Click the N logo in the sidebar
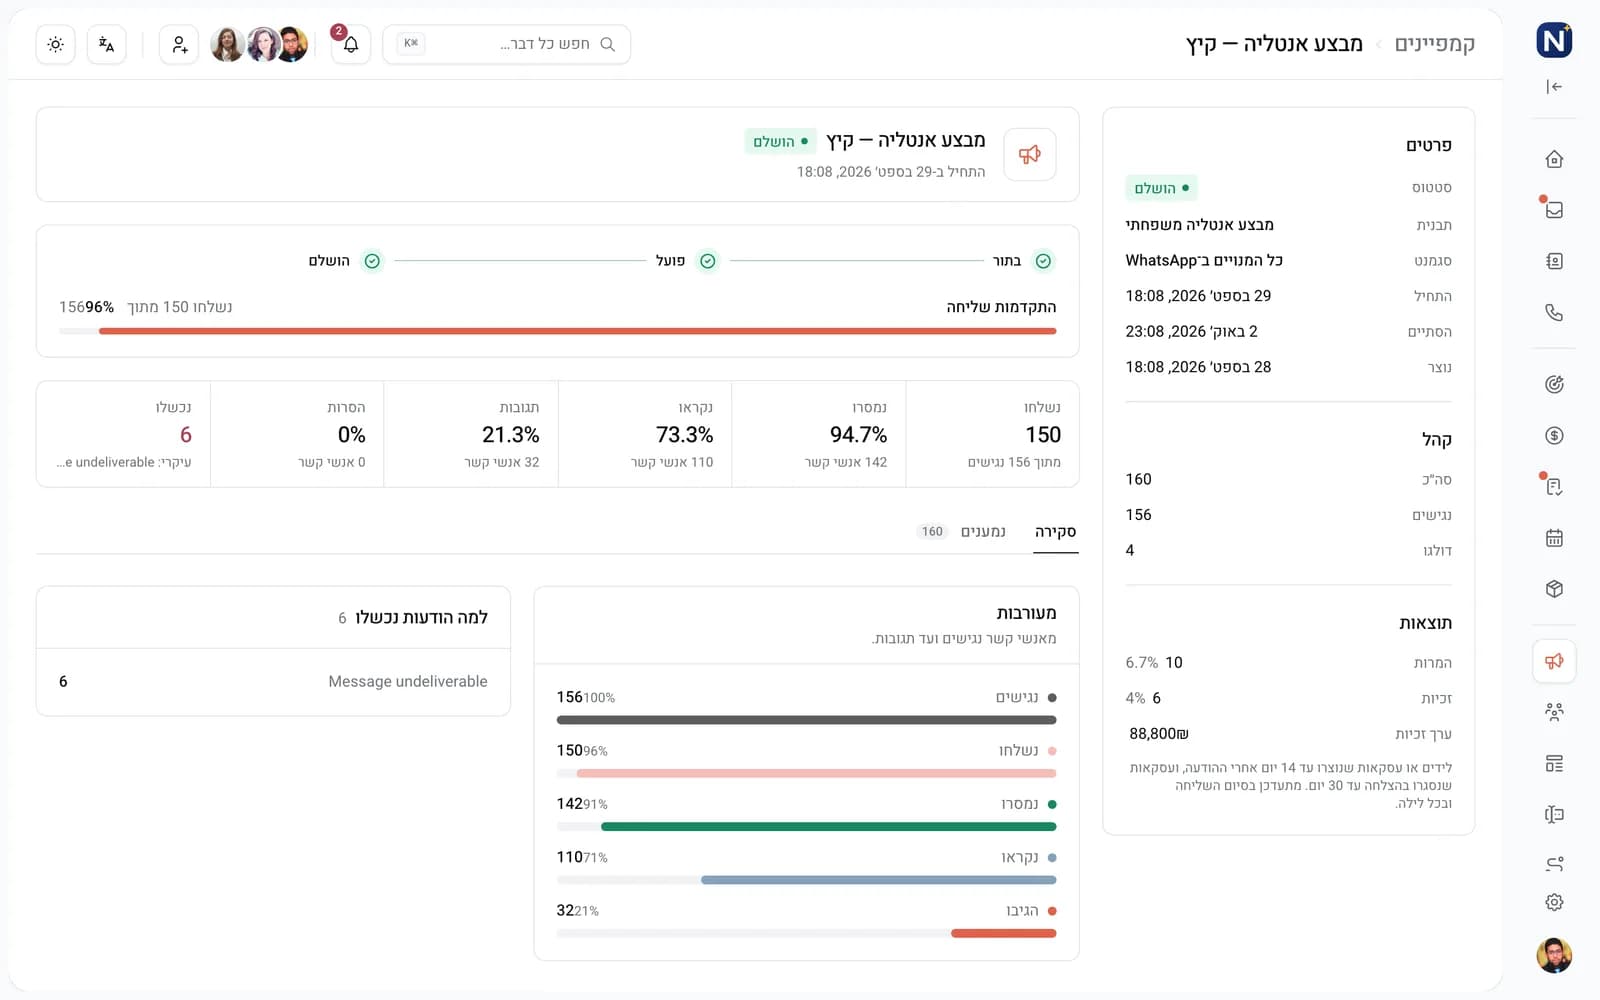Image resolution: width=1600 pixels, height=1000 pixels. [x=1554, y=41]
